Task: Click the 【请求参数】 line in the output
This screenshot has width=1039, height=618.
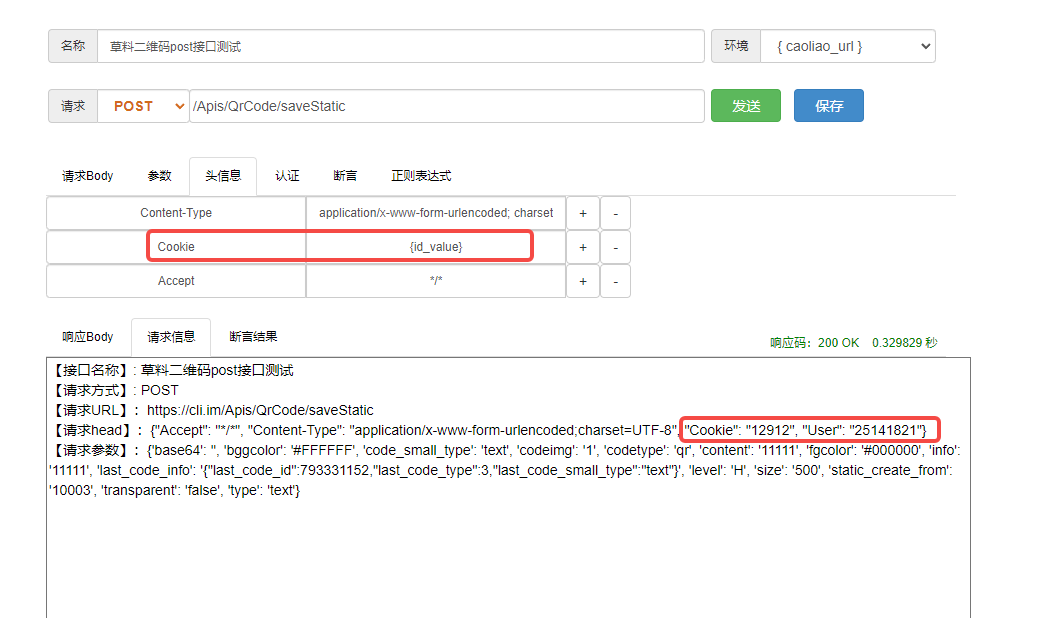Action: point(505,470)
